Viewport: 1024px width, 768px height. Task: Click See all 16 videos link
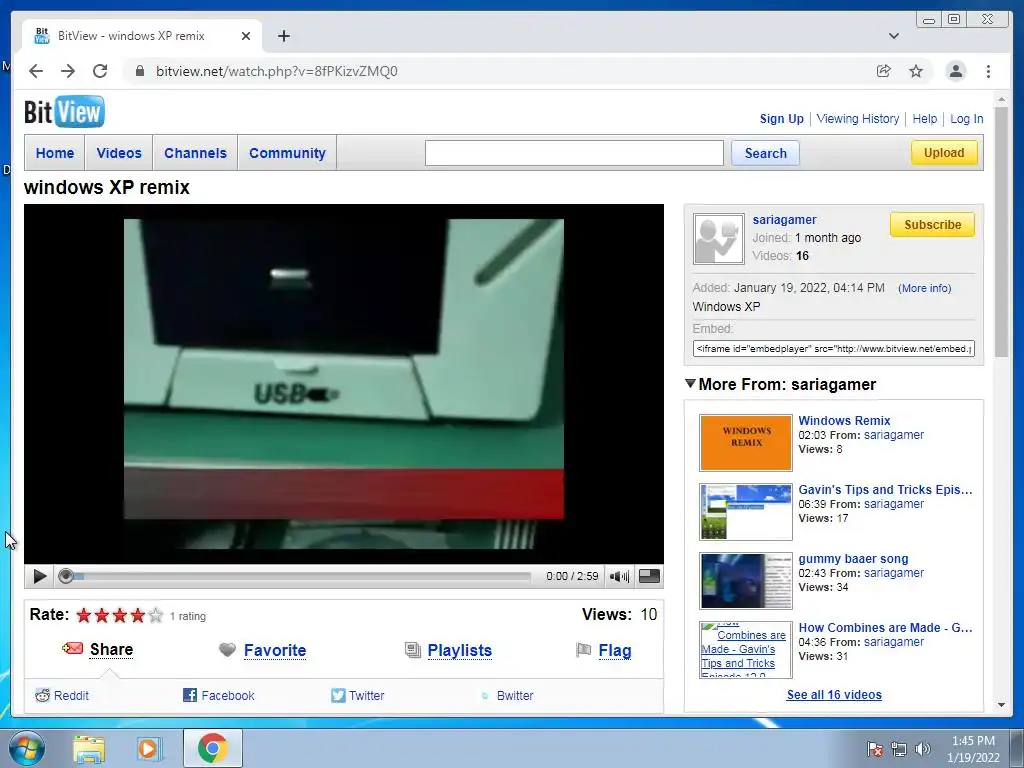tap(834, 695)
